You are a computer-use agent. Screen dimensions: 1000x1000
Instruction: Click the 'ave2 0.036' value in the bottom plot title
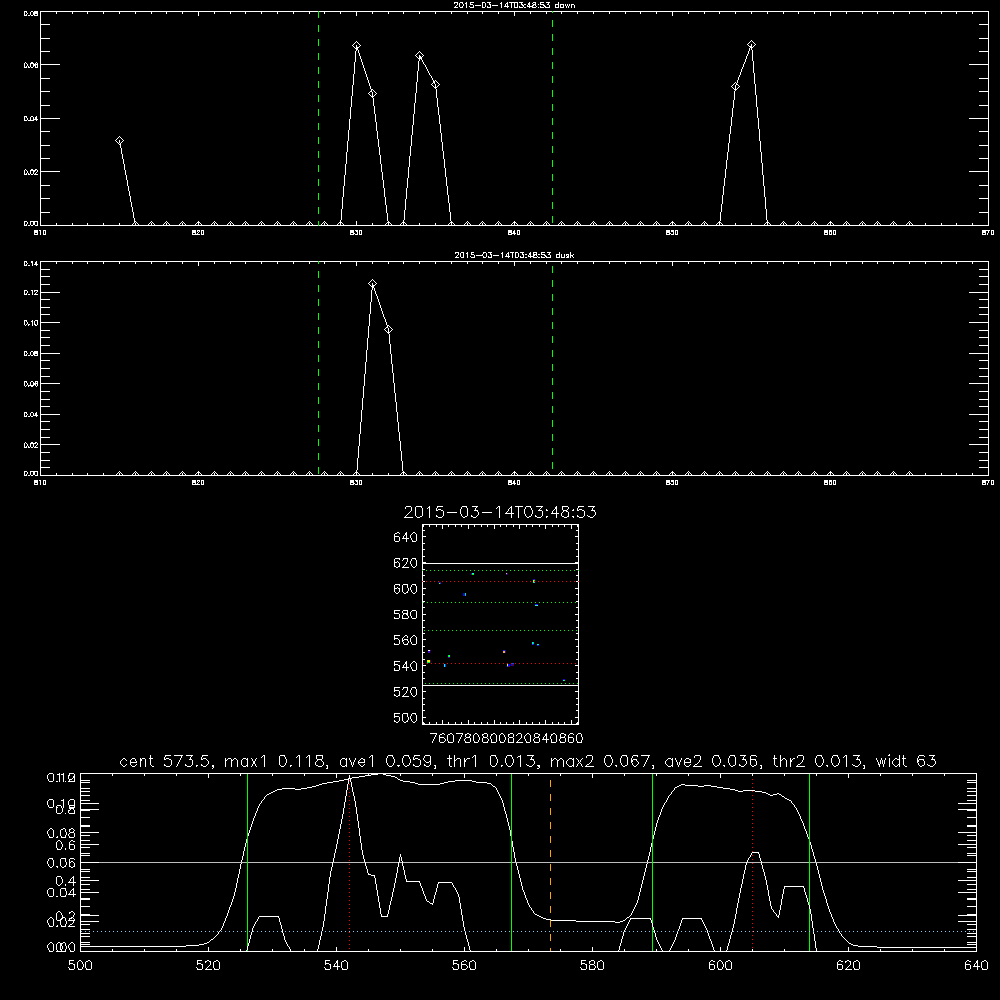click(712, 761)
